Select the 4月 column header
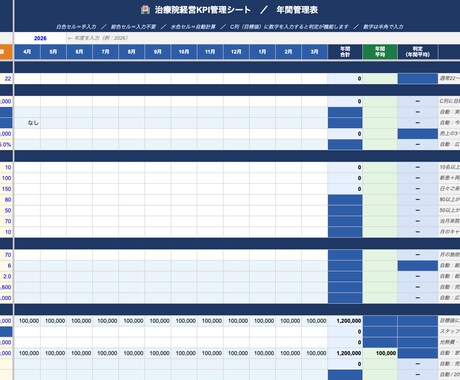This screenshot has height=380, width=460. point(27,52)
